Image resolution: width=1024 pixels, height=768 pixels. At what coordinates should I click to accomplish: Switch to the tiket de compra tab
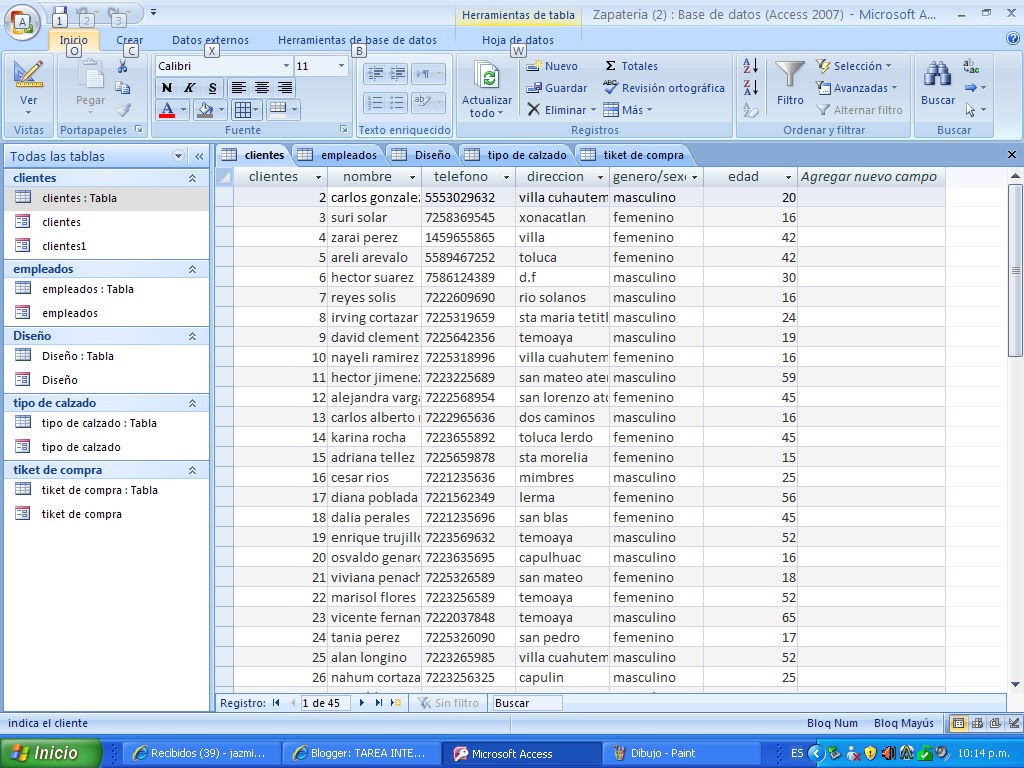[634, 155]
